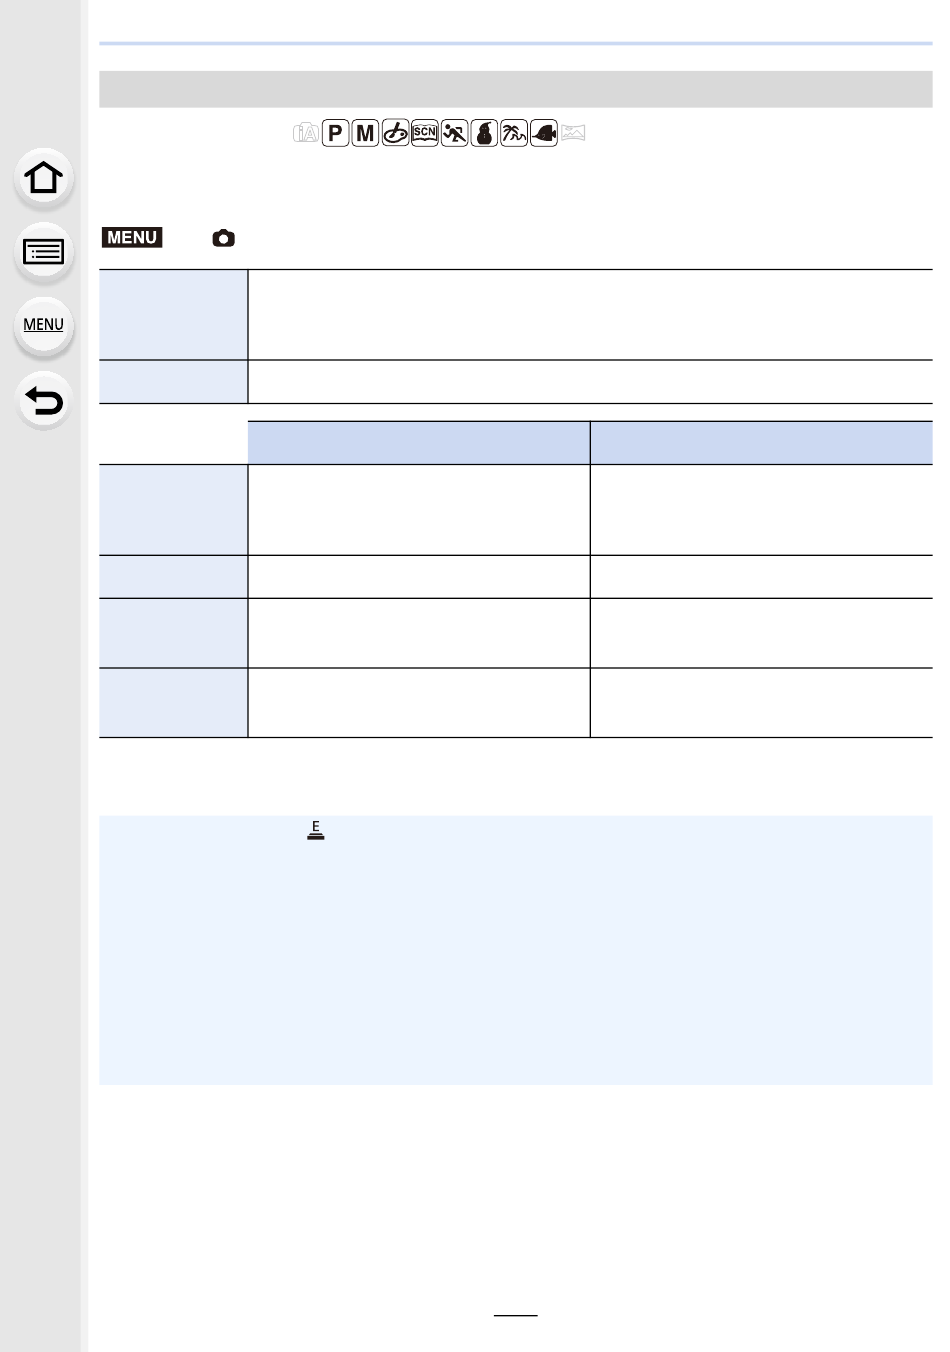Select the Snow snowman mode icon
The width and height of the screenshot is (950, 1352).
pyautogui.click(x=484, y=133)
